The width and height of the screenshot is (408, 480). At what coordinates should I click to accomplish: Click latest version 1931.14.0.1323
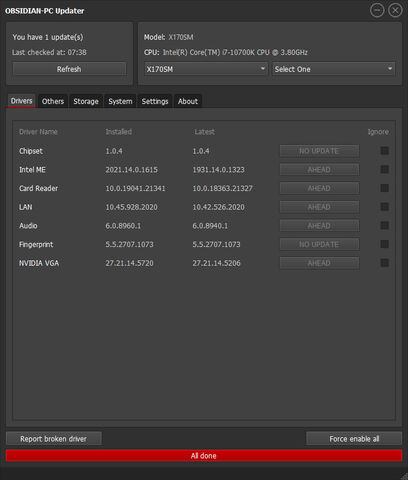(x=218, y=170)
